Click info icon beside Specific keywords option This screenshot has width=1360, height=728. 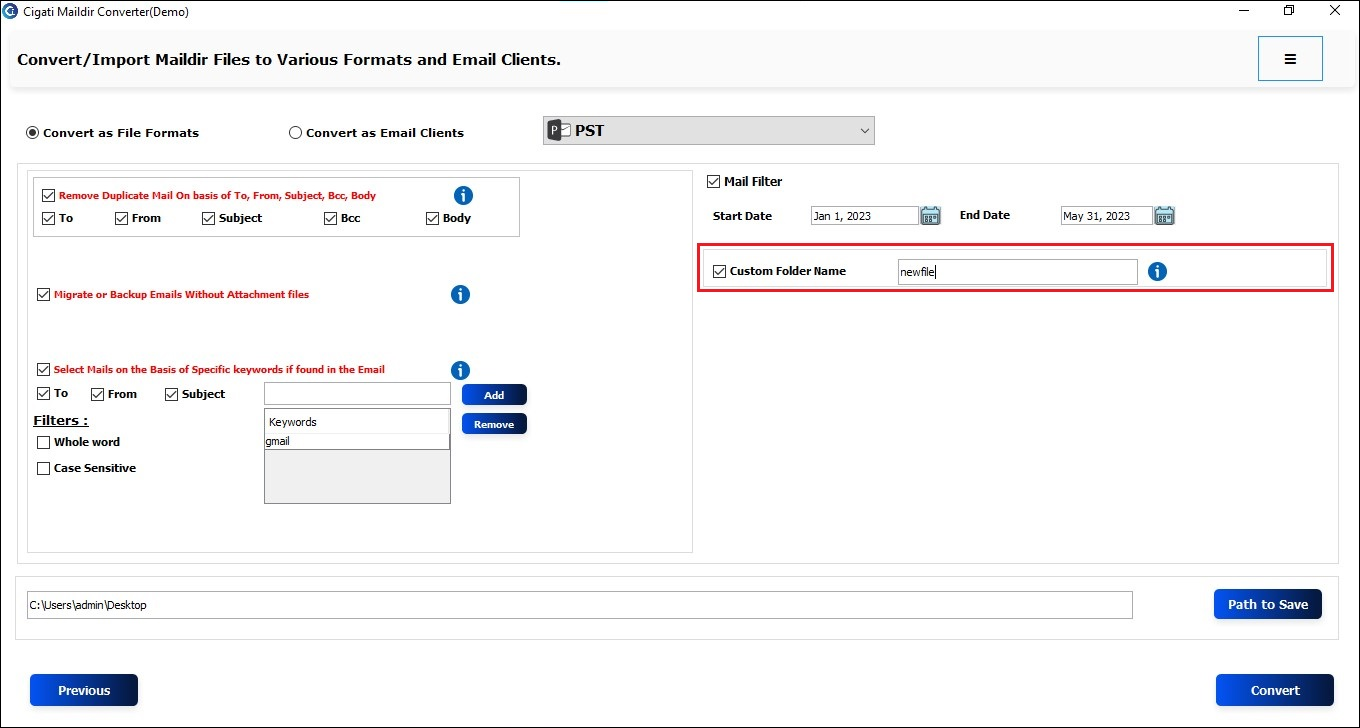click(460, 370)
